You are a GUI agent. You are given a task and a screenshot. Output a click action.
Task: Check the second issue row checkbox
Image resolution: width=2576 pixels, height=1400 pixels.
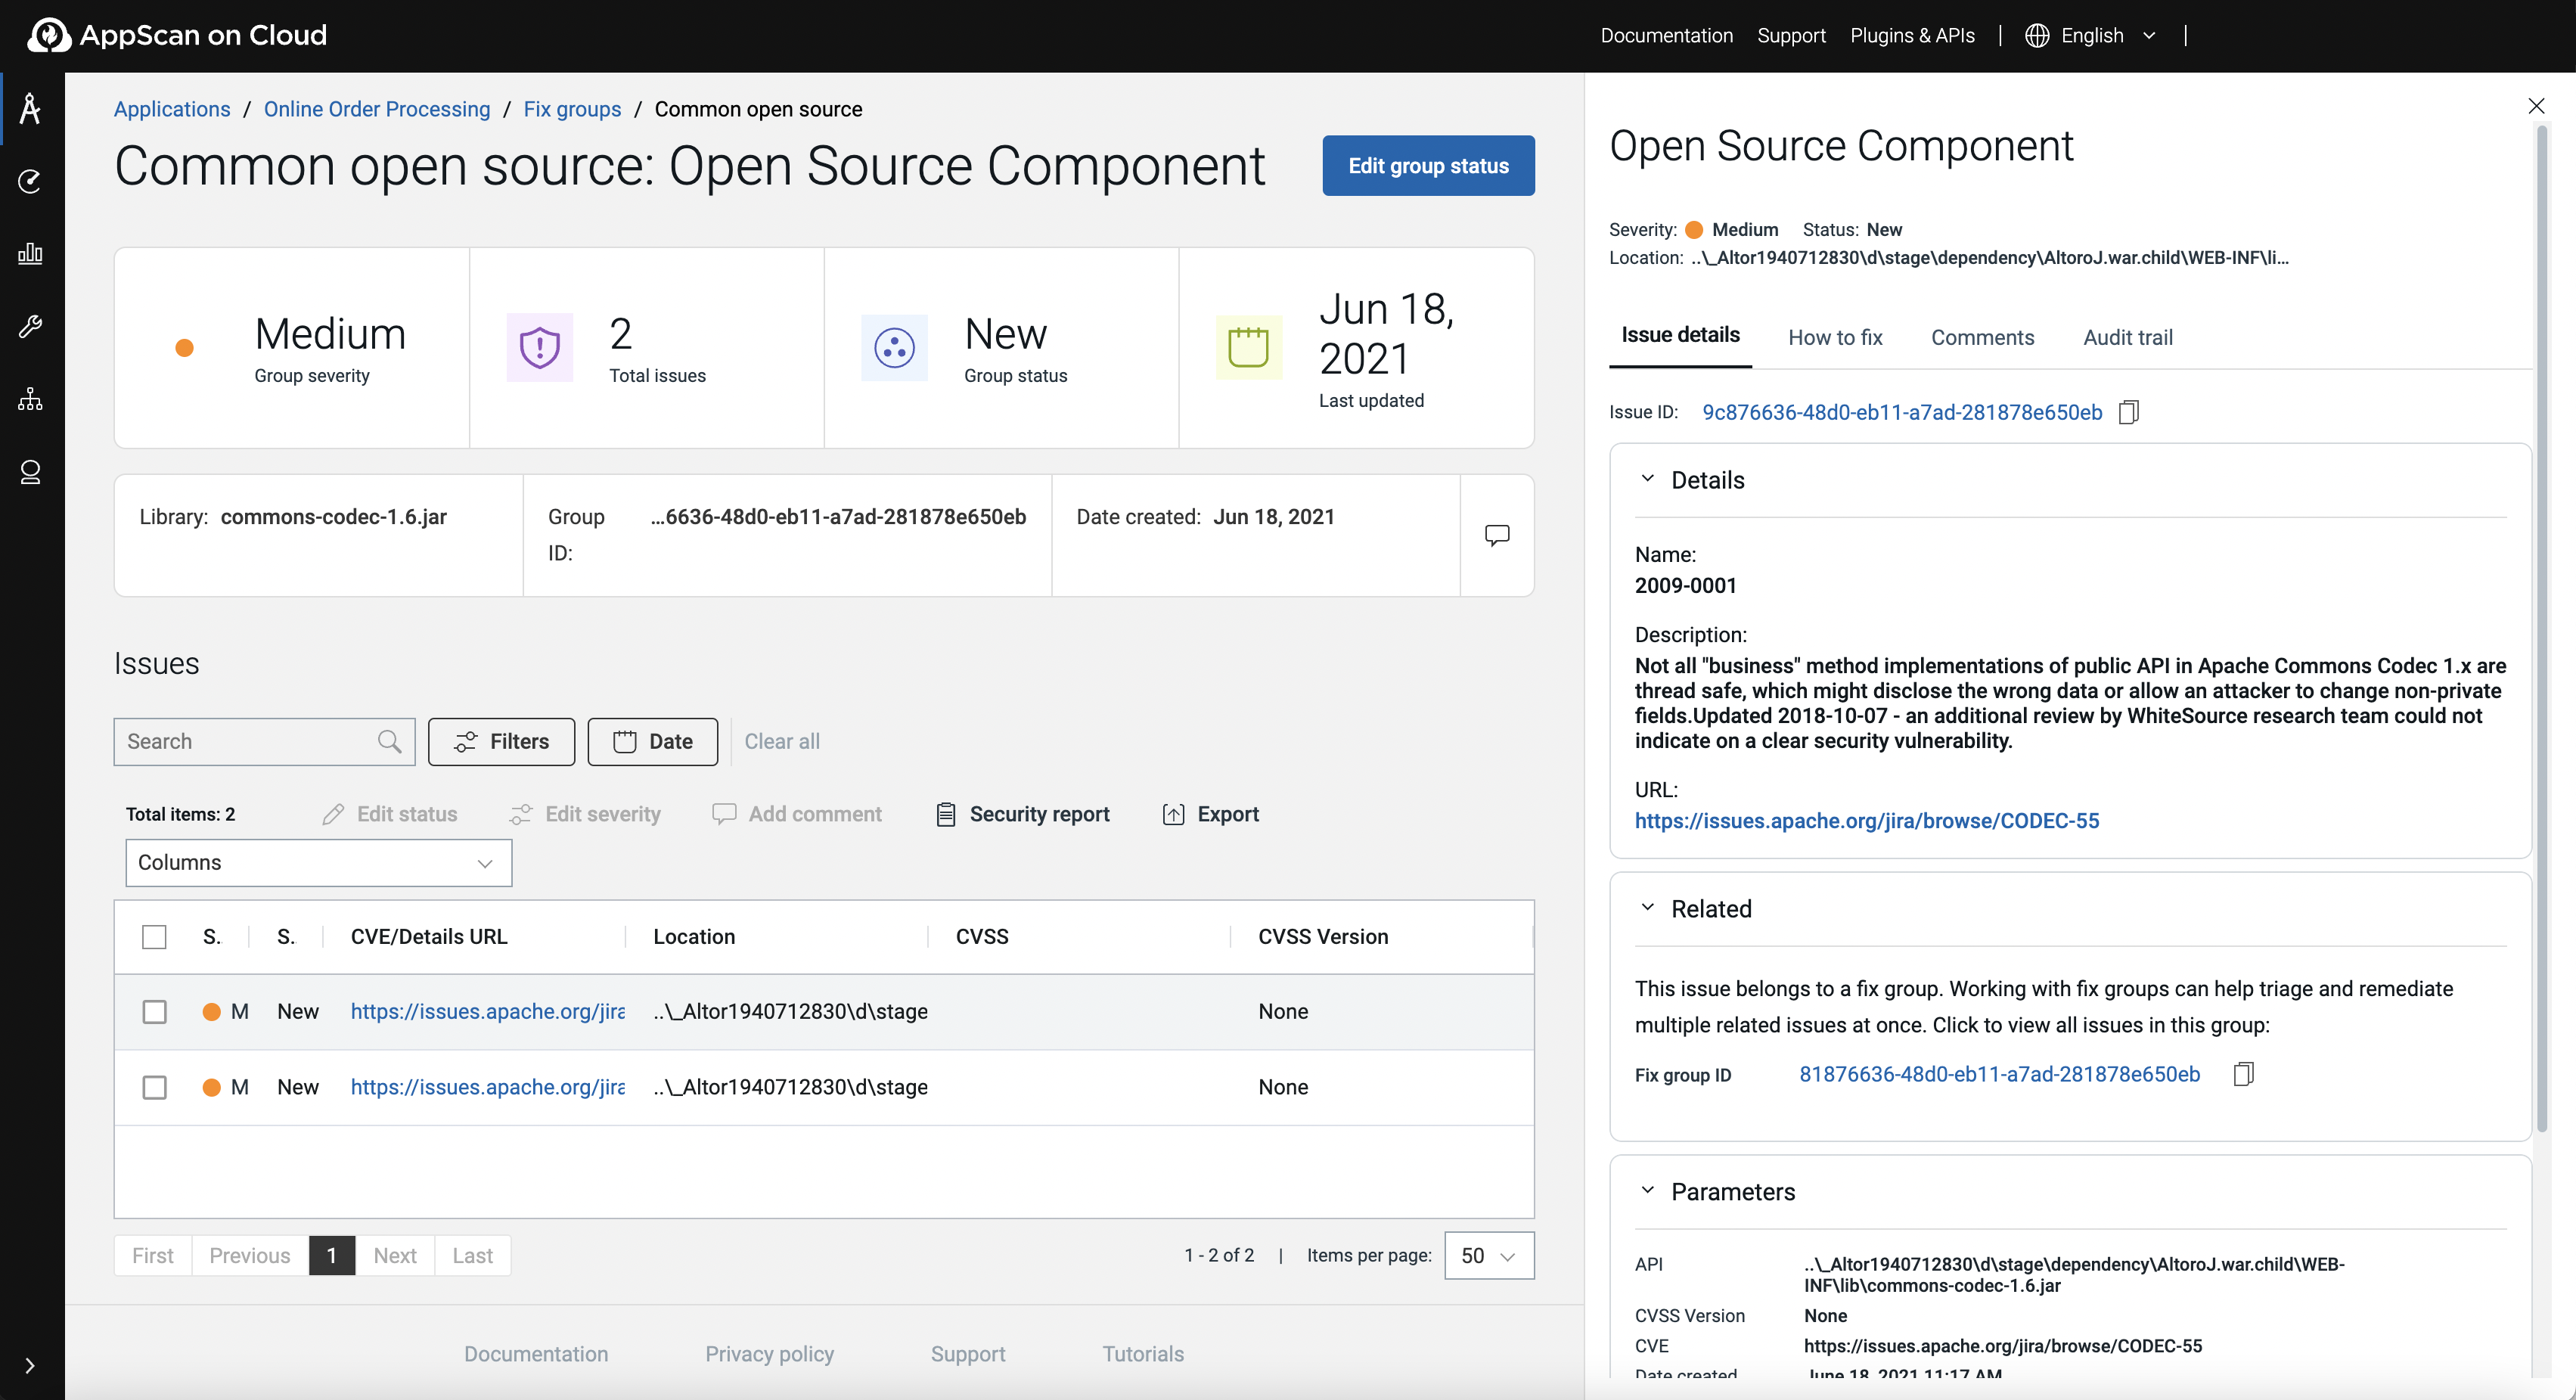pyautogui.click(x=154, y=1087)
